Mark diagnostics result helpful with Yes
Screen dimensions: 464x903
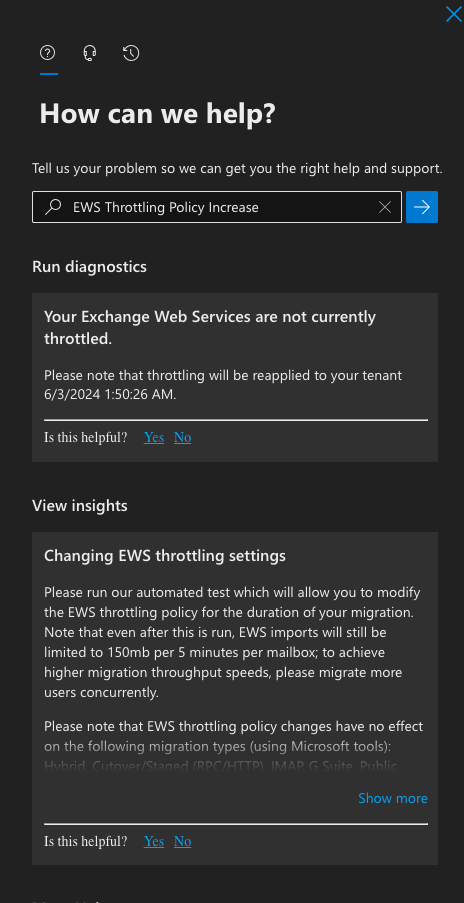pyautogui.click(x=154, y=438)
